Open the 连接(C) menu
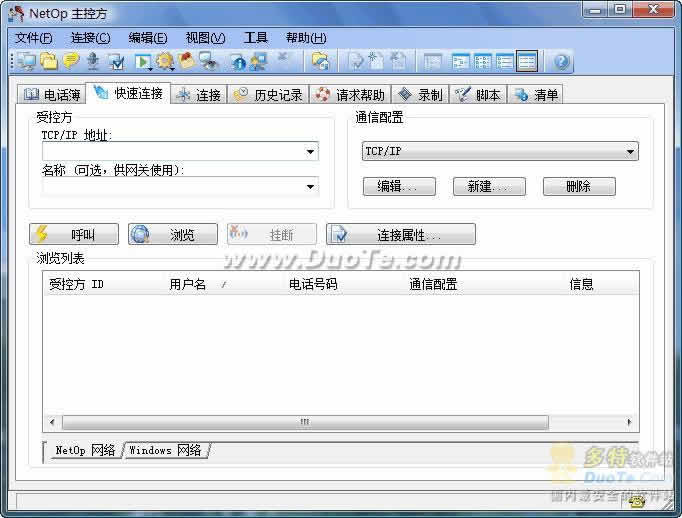The width and height of the screenshot is (682, 518). (x=90, y=38)
